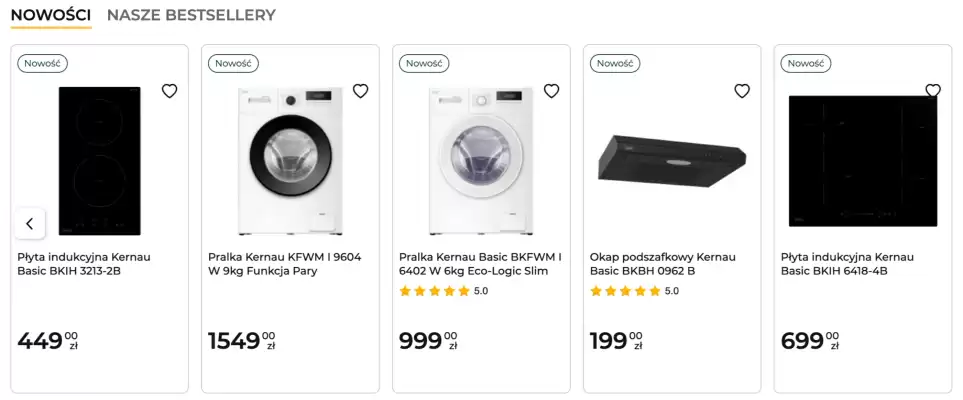Viewport: 963px width, 400px height.
Task: Open Płyta indukcyjna Kernau Basic BKIH 3213-2B link
Action: click(84, 264)
